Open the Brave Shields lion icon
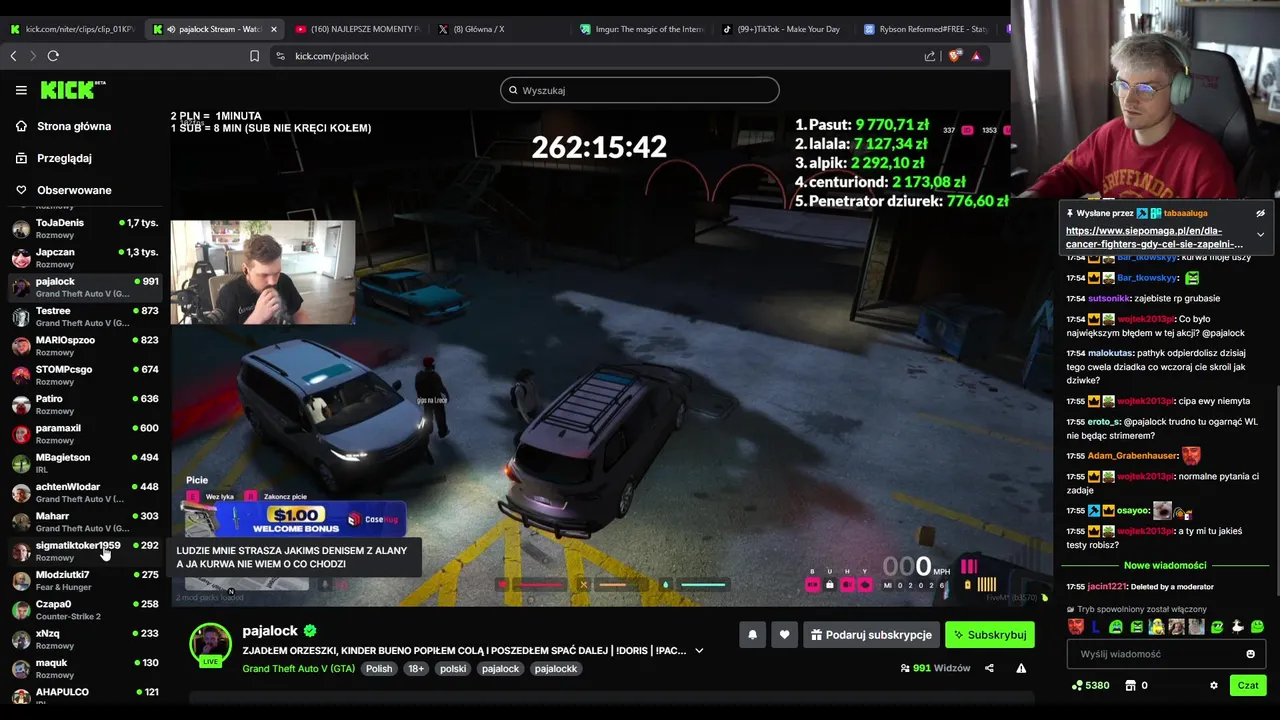Image resolution: width=1280 pixels, height=720 pixels. [x=954, y=56]
